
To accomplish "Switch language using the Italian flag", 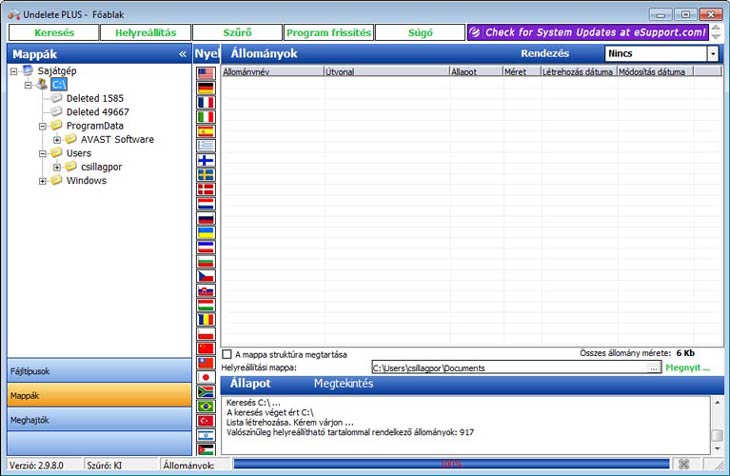I will click(x=205, y=117).
